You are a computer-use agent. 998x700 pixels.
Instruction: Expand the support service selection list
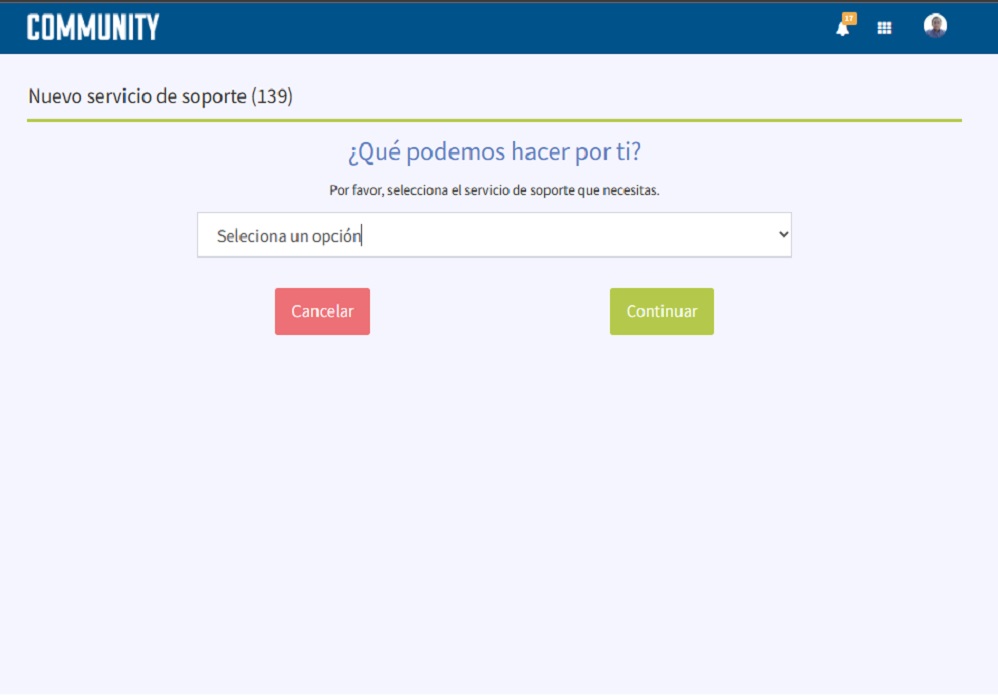pyautogui.click(x=495, y=235)
